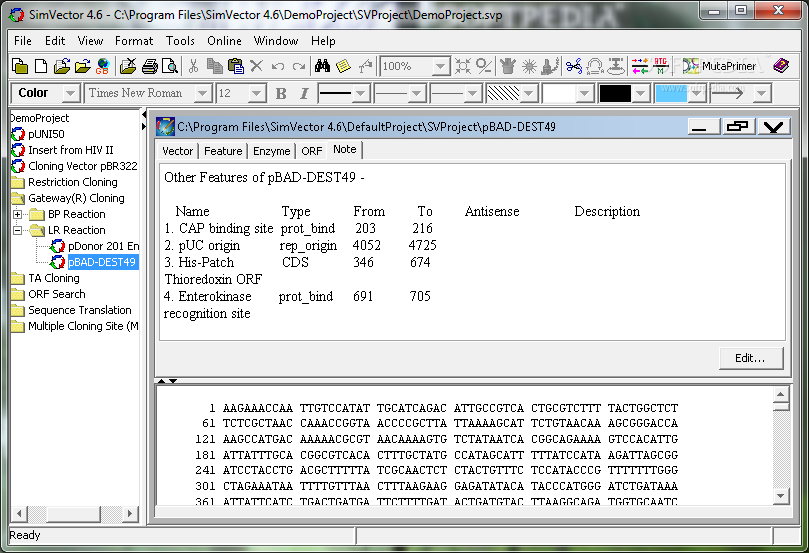Click the zoom fit-to-window arrows icon
Viewport: 809px width, 553px height.
(x=463, y=66)
